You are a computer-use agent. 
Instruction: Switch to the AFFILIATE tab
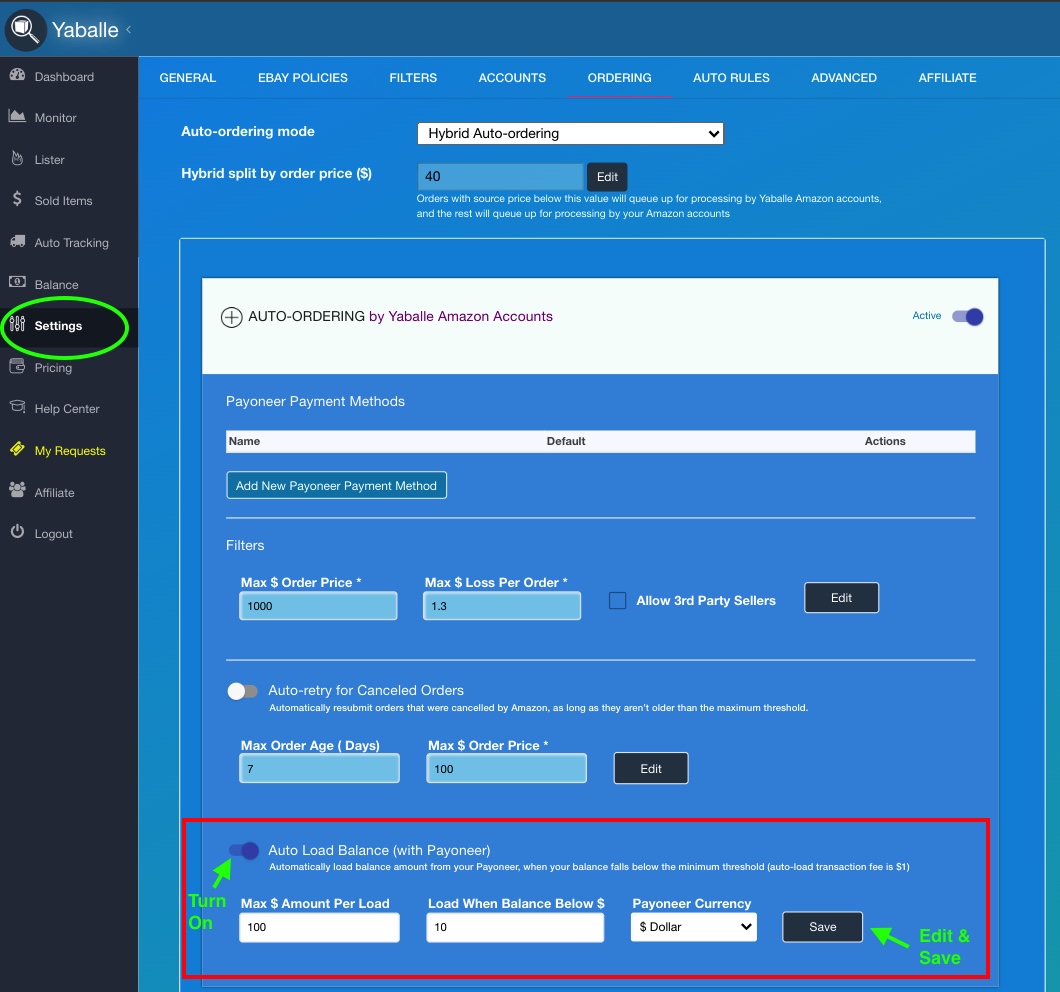point(948,78)
